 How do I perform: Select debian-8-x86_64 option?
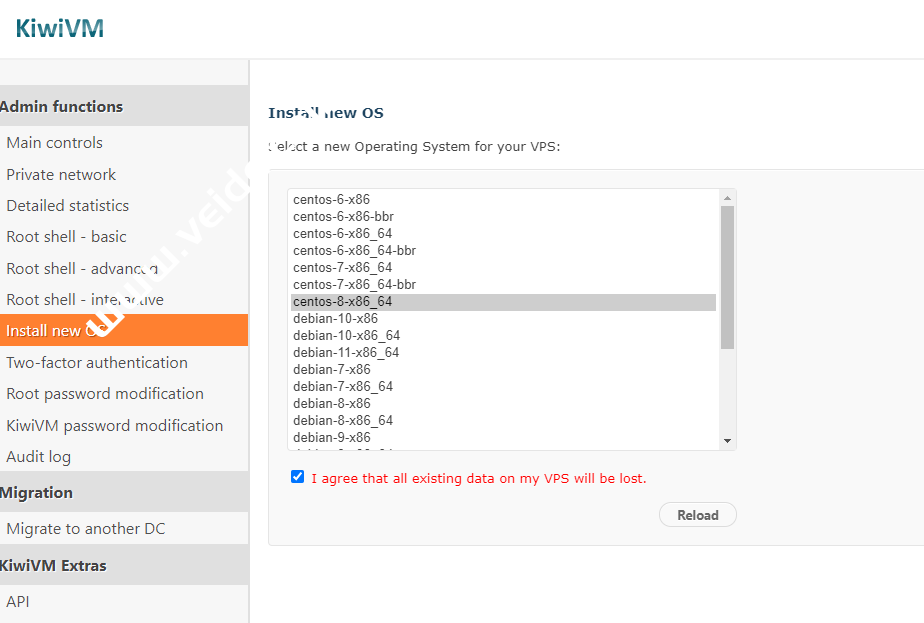(503, 421)
